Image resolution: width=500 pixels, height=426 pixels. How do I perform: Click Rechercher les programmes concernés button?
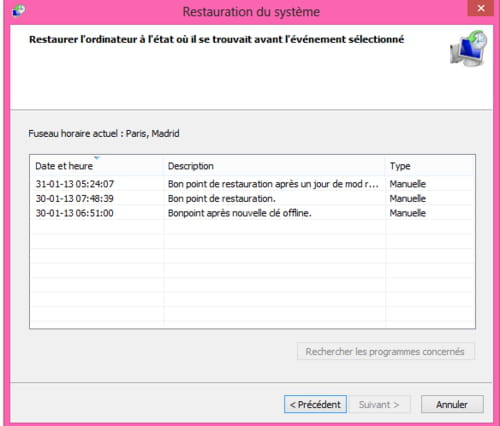click(385, 351)
